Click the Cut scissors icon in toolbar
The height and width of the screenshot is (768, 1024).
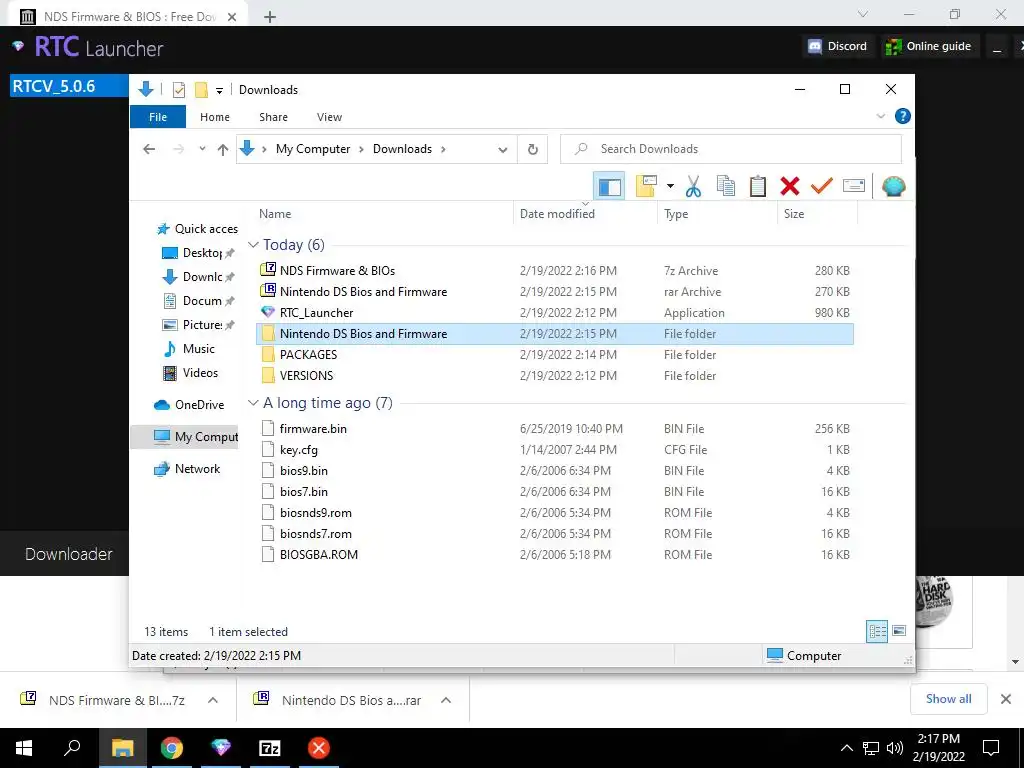coord(693,187)
